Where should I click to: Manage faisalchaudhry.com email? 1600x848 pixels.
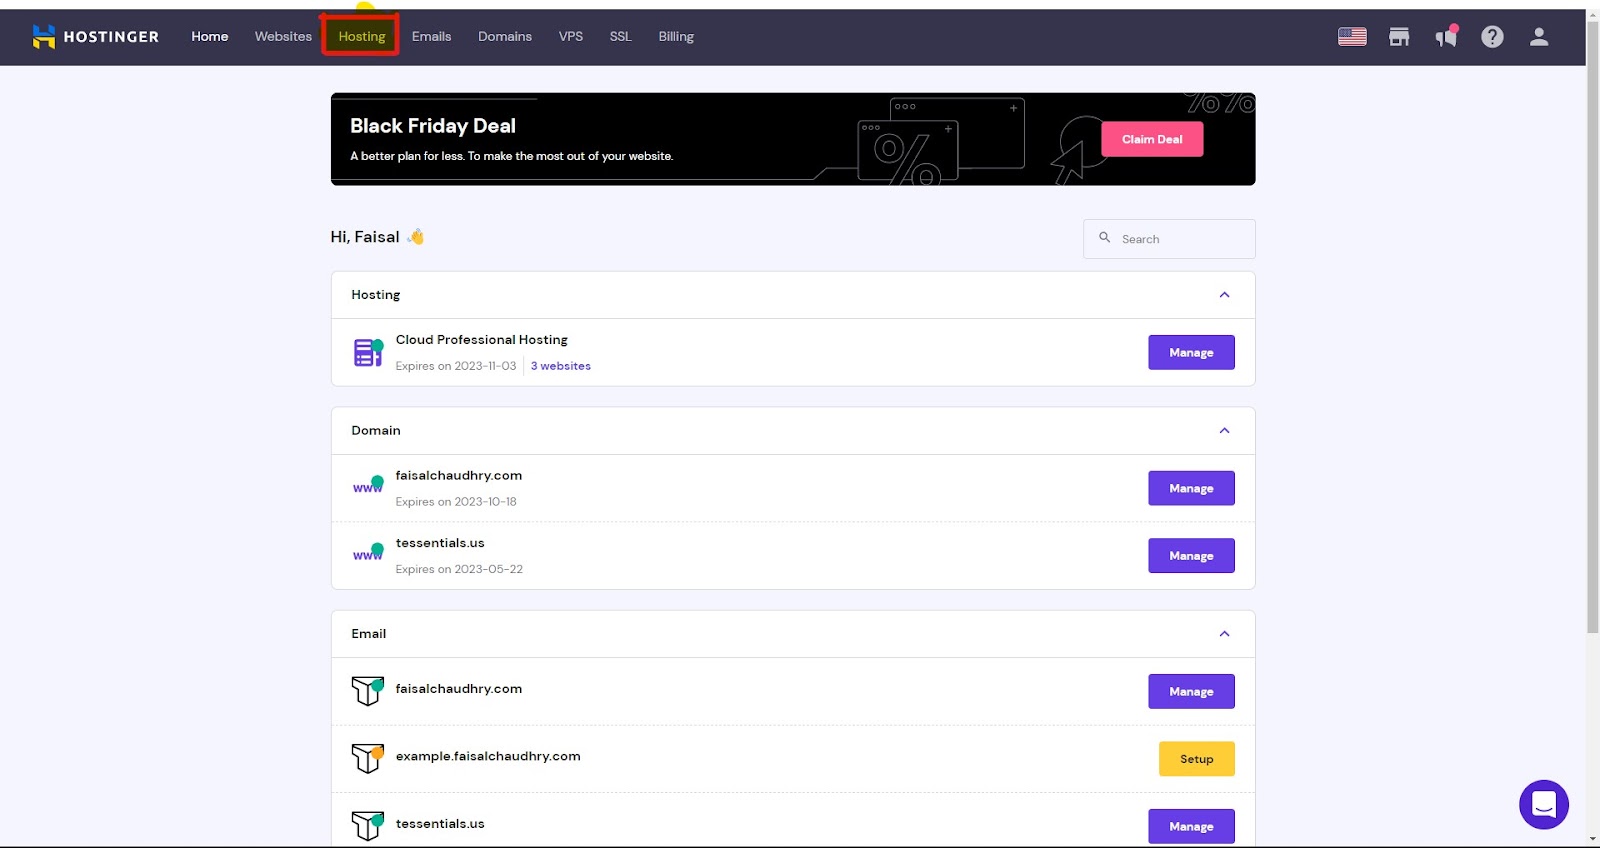[1191, 691]
